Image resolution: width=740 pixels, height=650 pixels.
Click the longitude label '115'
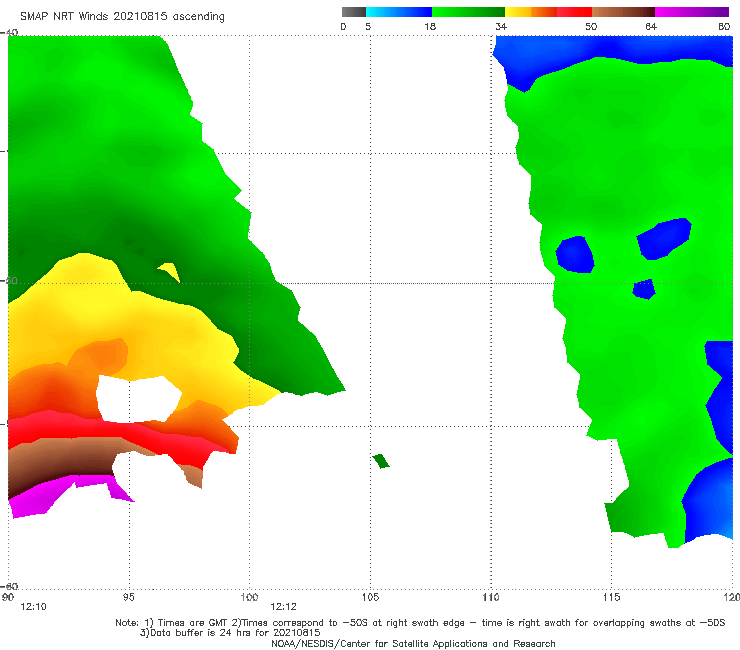612,598
